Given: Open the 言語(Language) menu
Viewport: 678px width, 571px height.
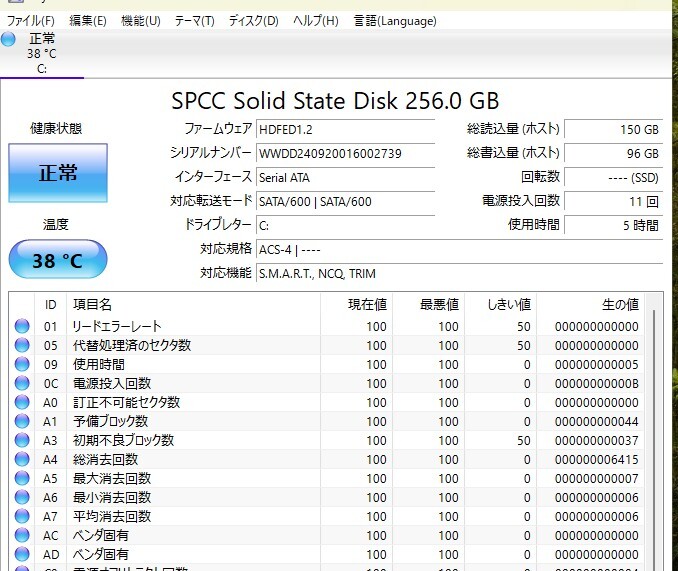Looking at the screenshot, I should pos(395,21).
